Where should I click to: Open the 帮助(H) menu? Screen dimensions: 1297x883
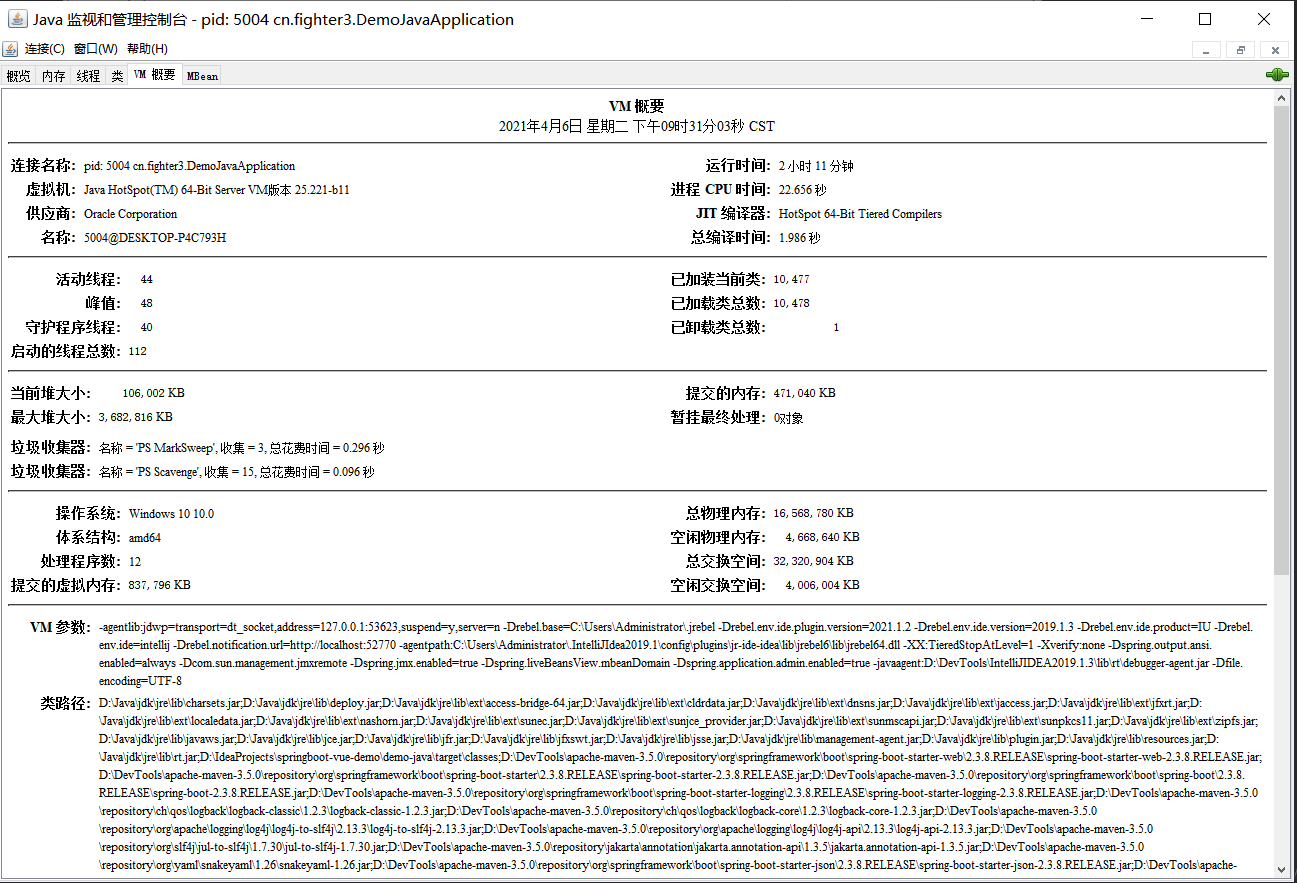tap(147, 49)
